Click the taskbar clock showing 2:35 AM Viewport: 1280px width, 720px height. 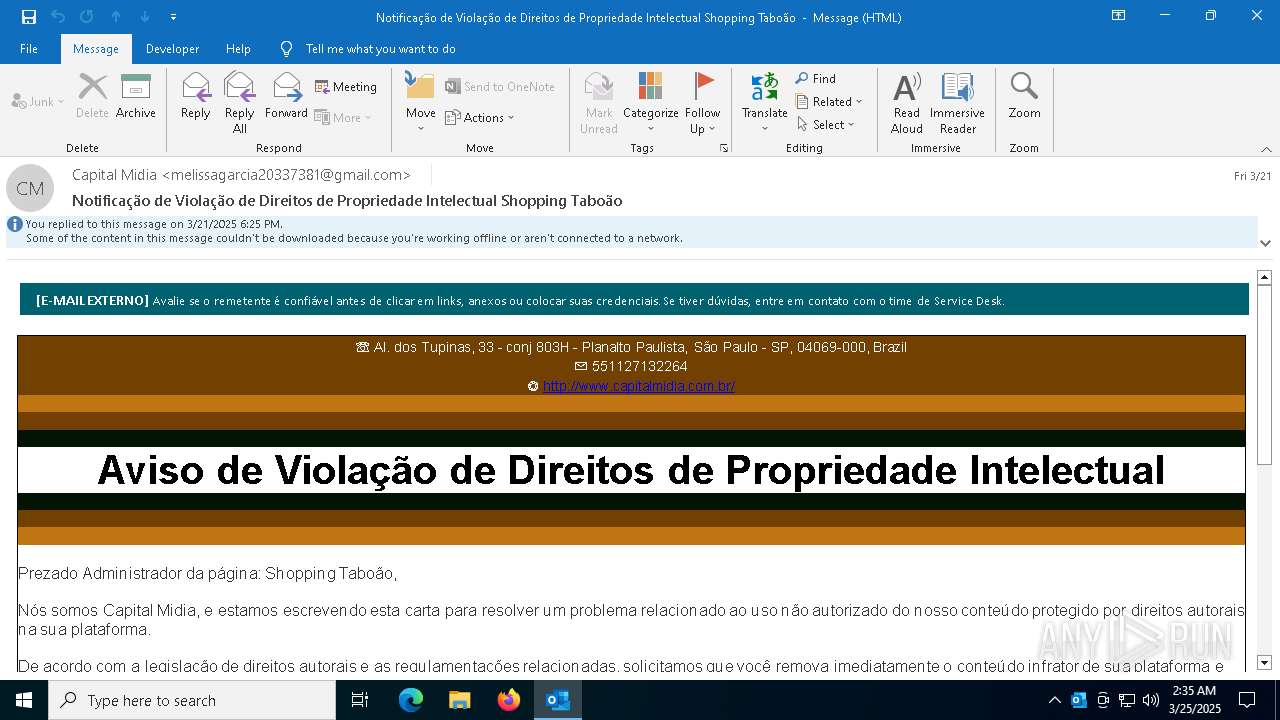tap(1194, 700)
